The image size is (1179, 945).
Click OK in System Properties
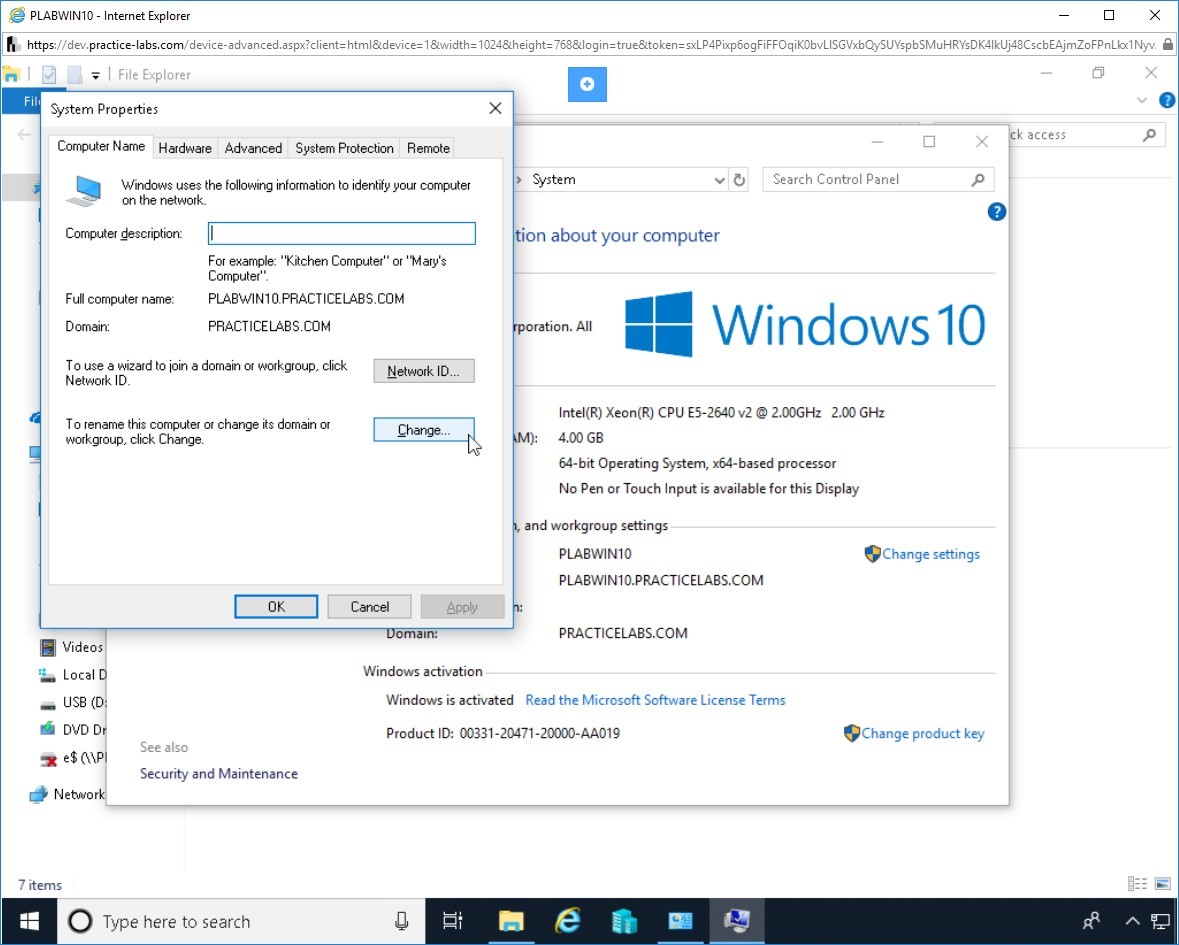click(276, 607)
